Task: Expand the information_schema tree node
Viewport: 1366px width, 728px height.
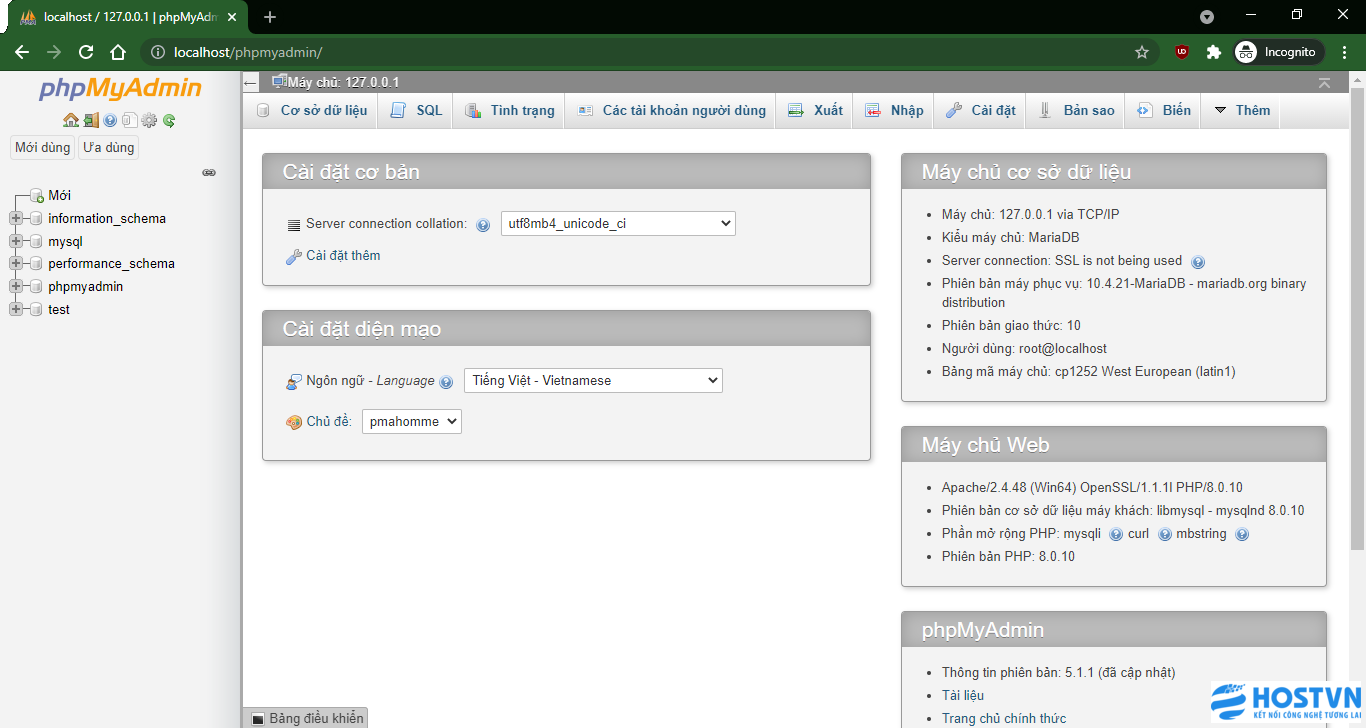Action: tap(15, 219)
